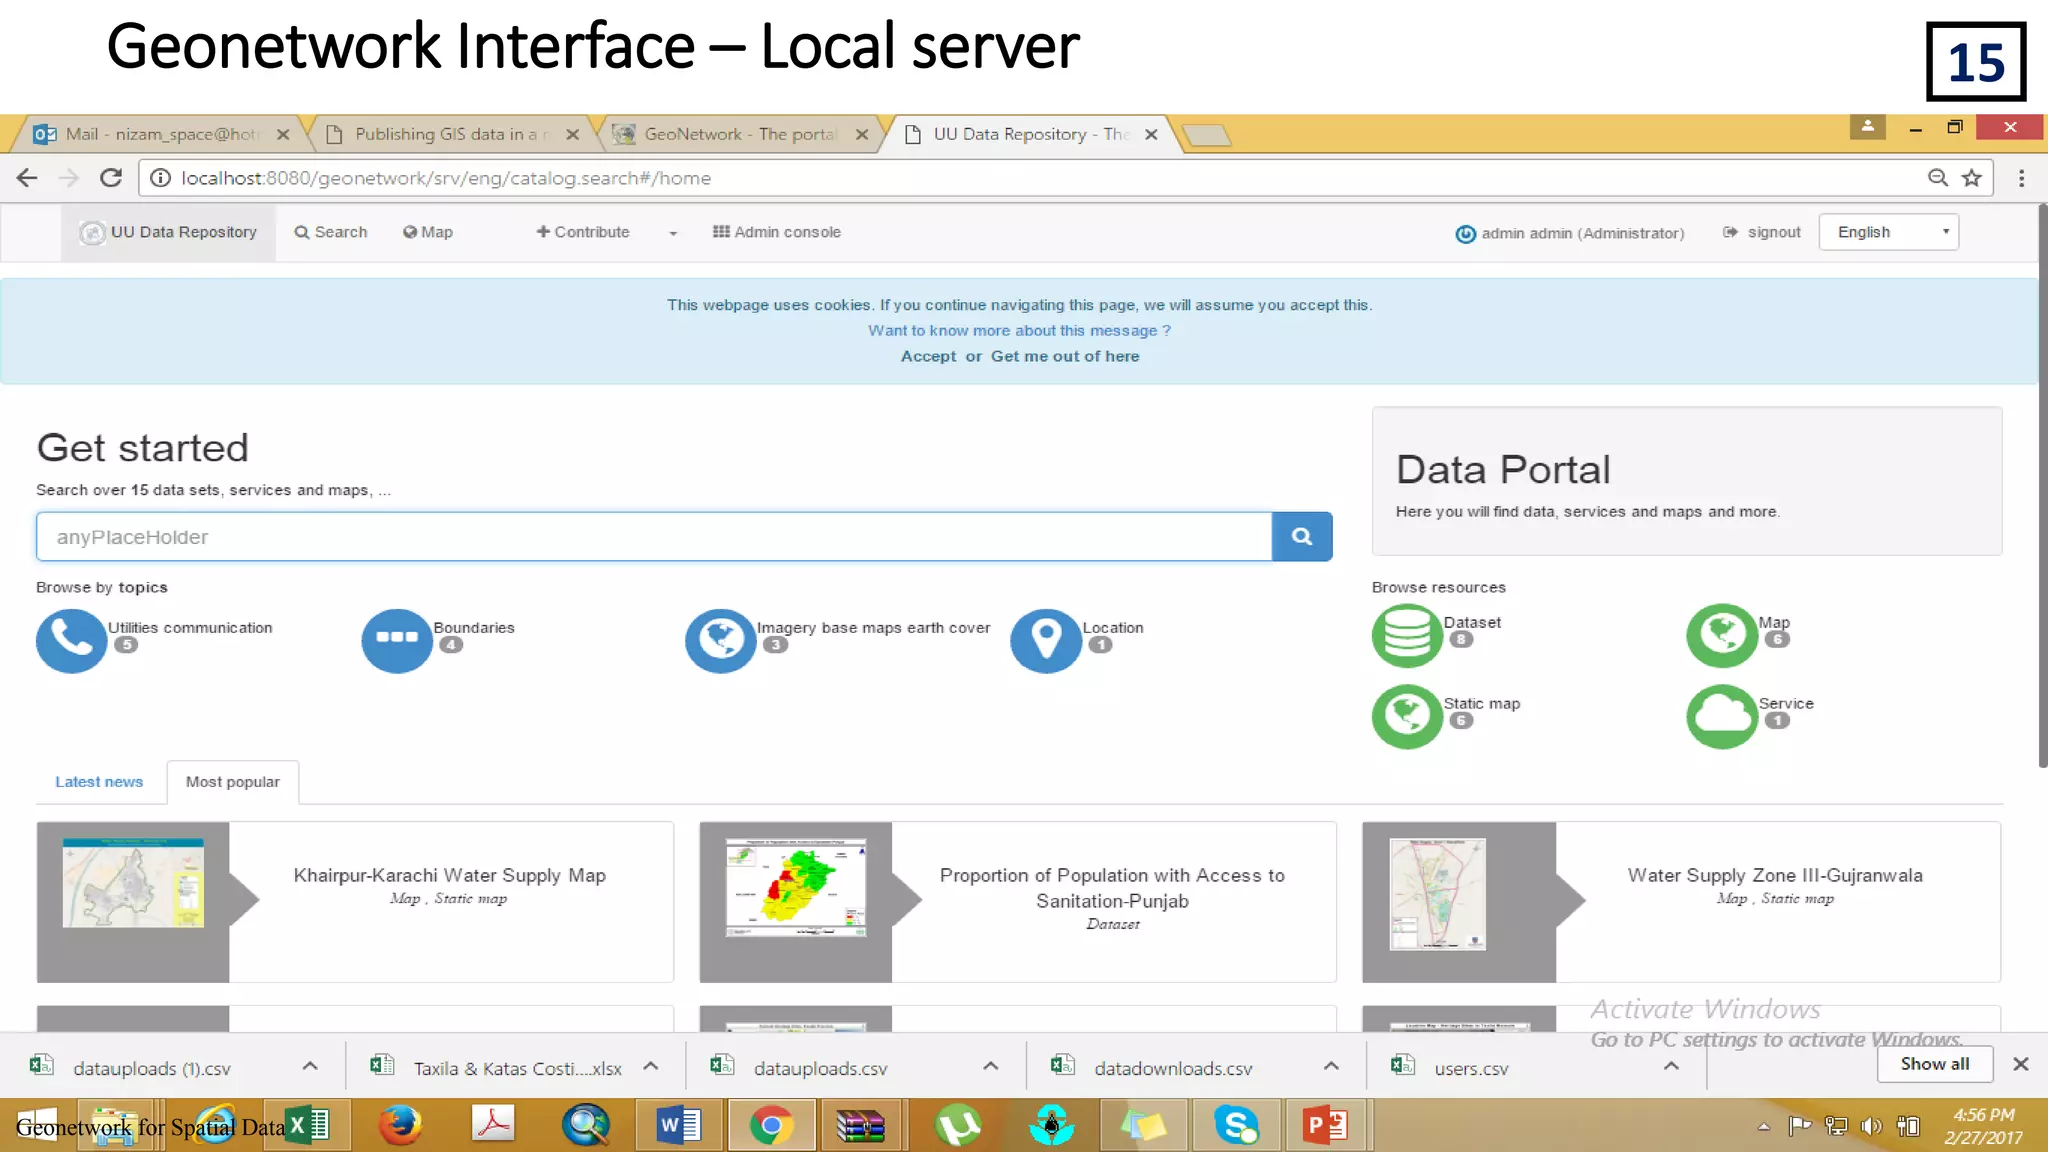This screenshot has width=2048, height=1152.
Task: Open Excel from the taskbar
Action: click(308, 1126)
